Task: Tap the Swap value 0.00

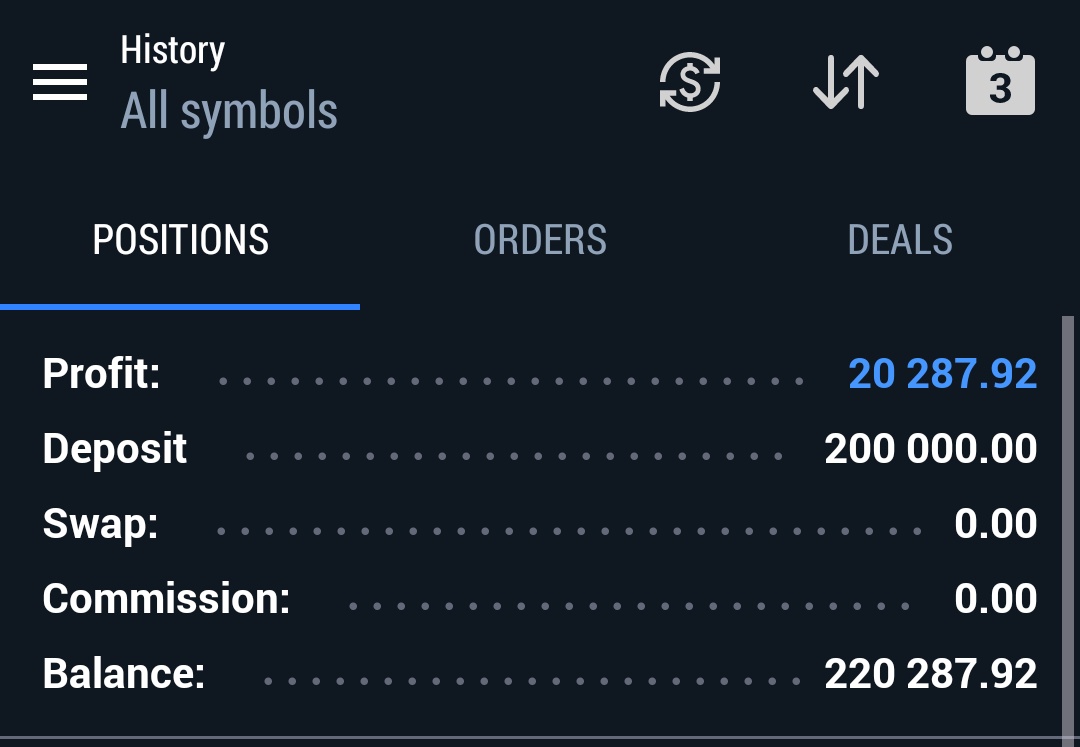Action: (x=995, y=524)
